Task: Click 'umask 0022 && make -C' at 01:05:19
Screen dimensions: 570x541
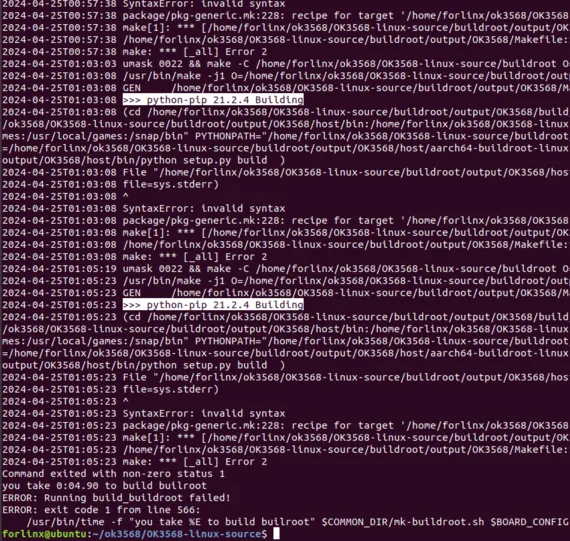Action: tap(186, 269)
